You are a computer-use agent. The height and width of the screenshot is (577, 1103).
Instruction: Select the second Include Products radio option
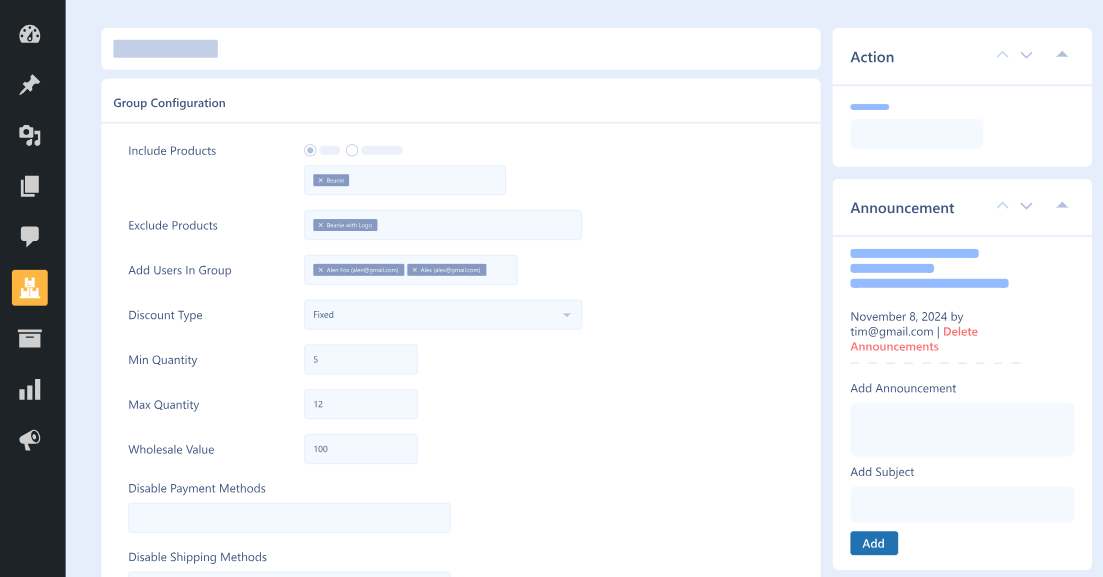click(x=352, y=150)
